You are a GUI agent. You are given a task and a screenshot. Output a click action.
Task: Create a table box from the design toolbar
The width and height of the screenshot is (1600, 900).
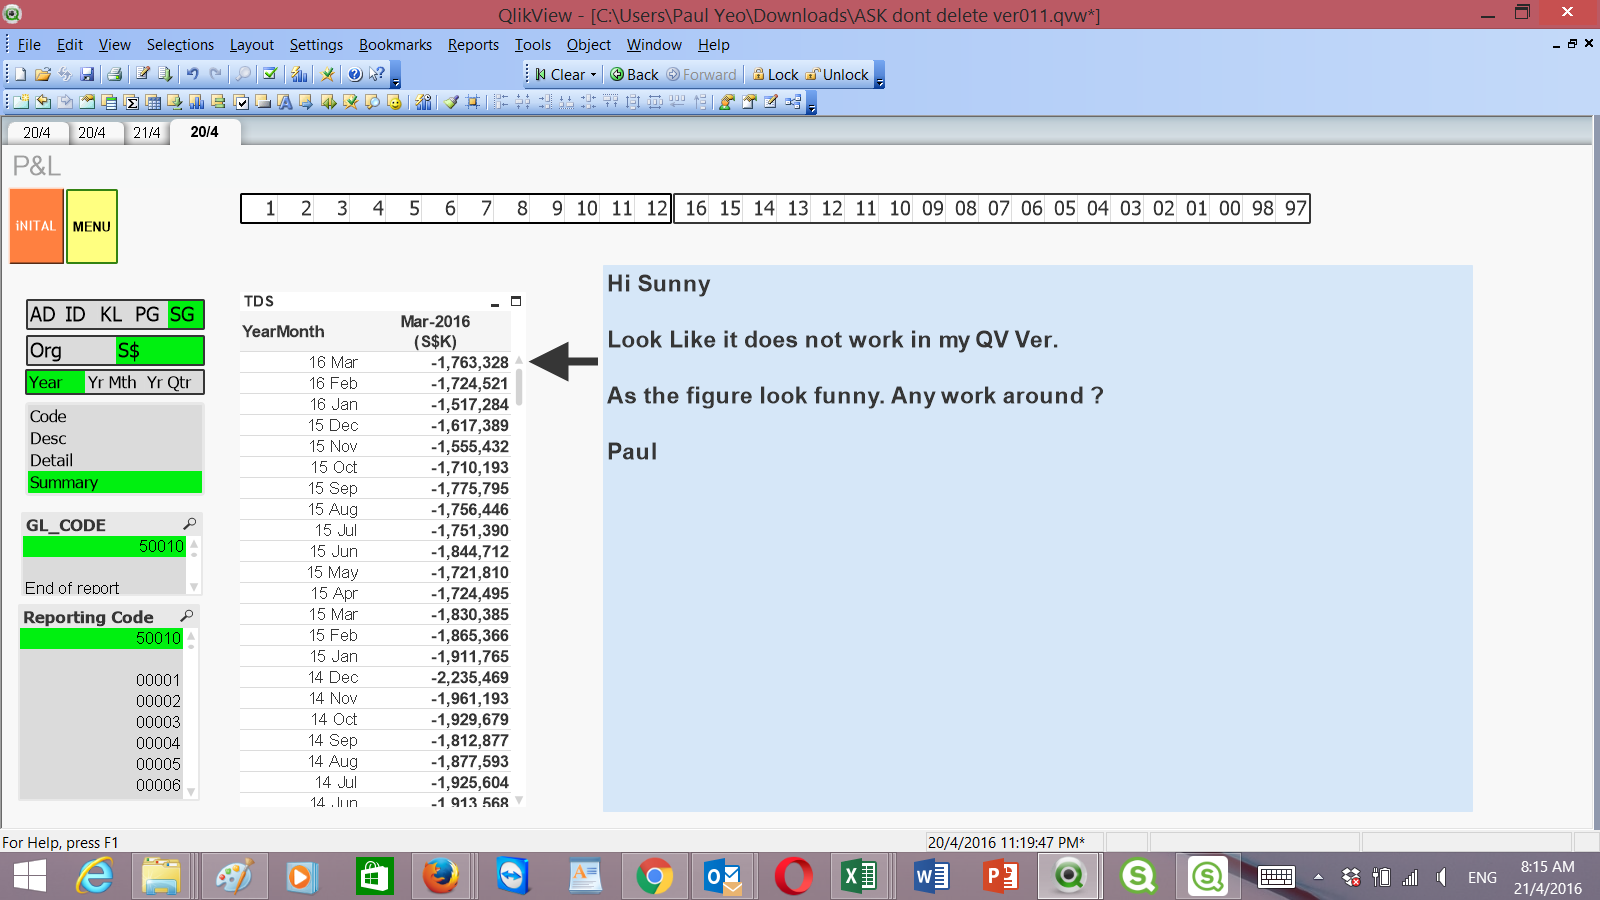[x=153, y=102]
